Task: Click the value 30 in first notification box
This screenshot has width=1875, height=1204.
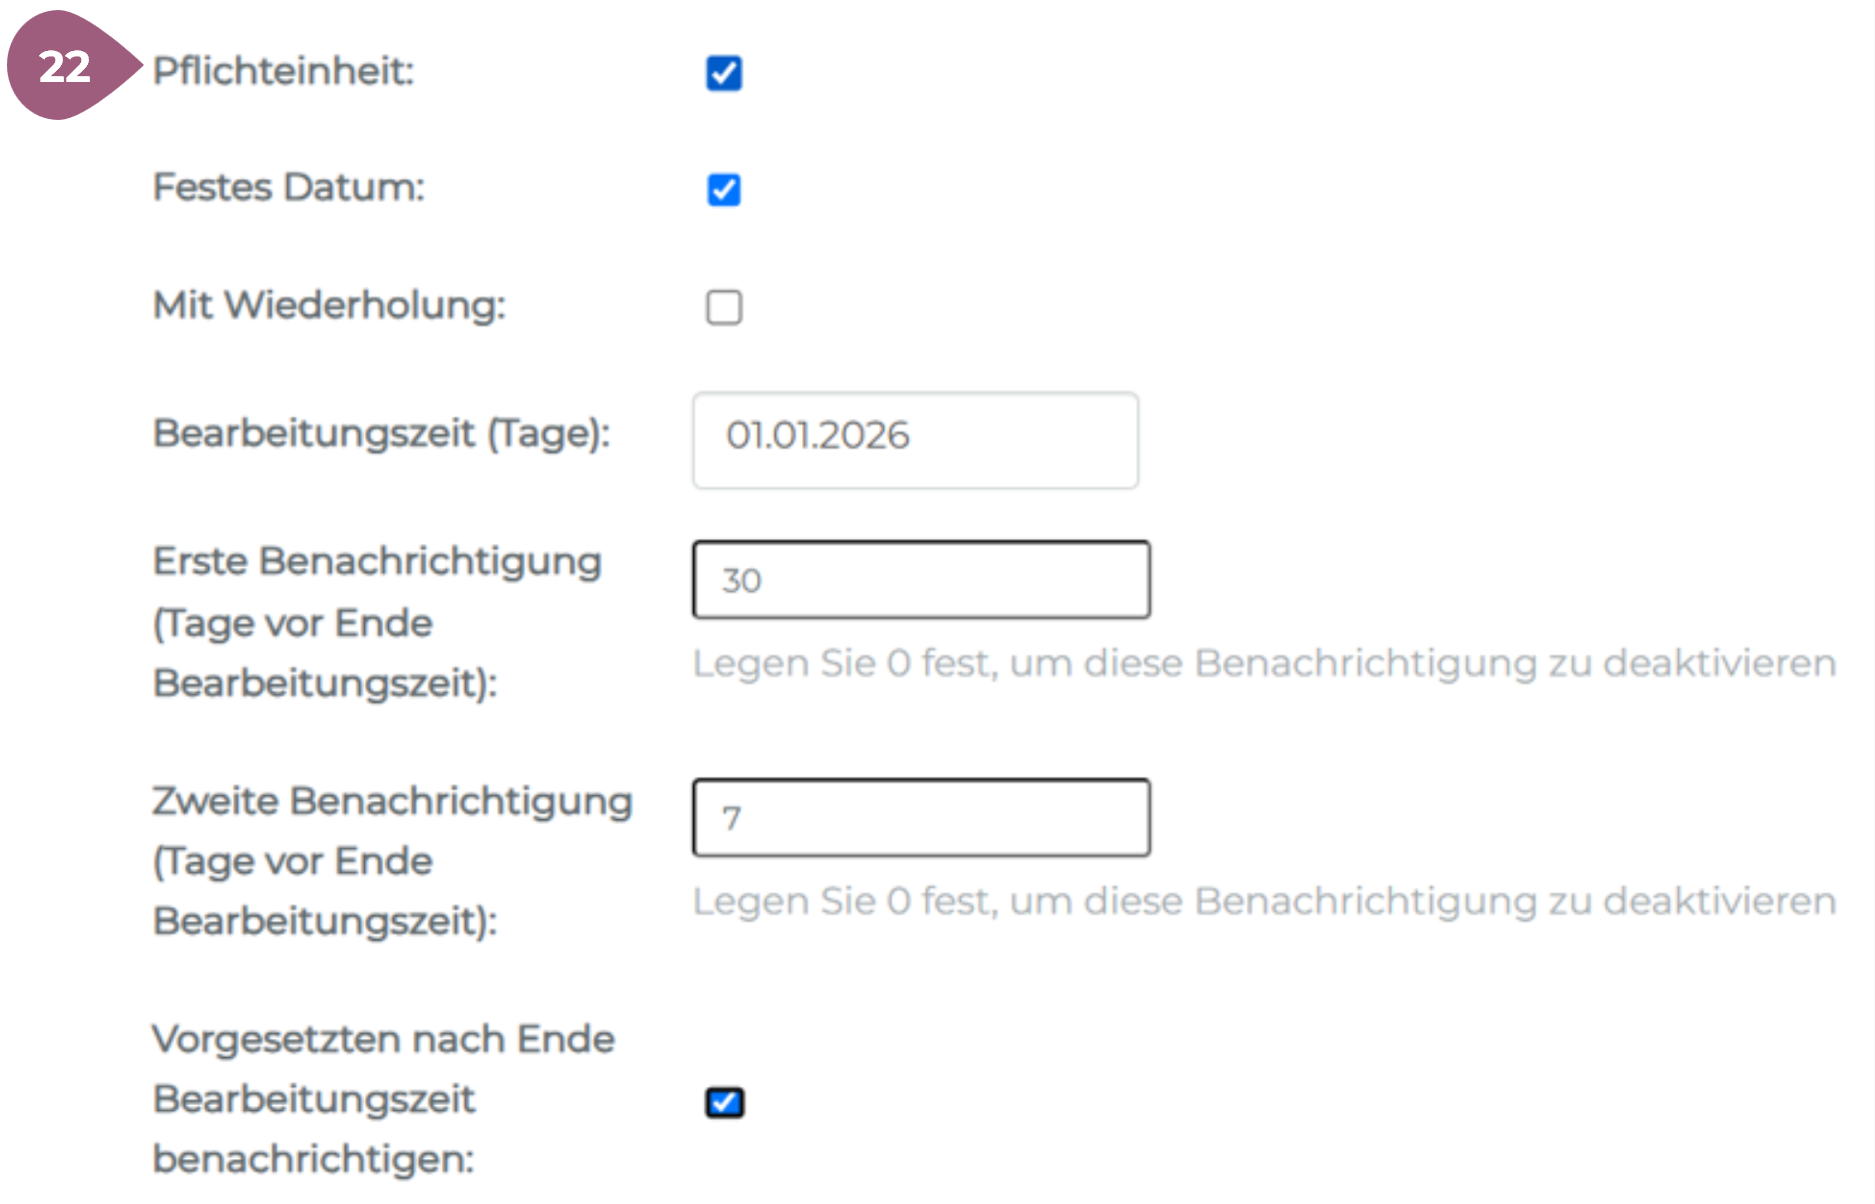Action: [x=742, y=581]
